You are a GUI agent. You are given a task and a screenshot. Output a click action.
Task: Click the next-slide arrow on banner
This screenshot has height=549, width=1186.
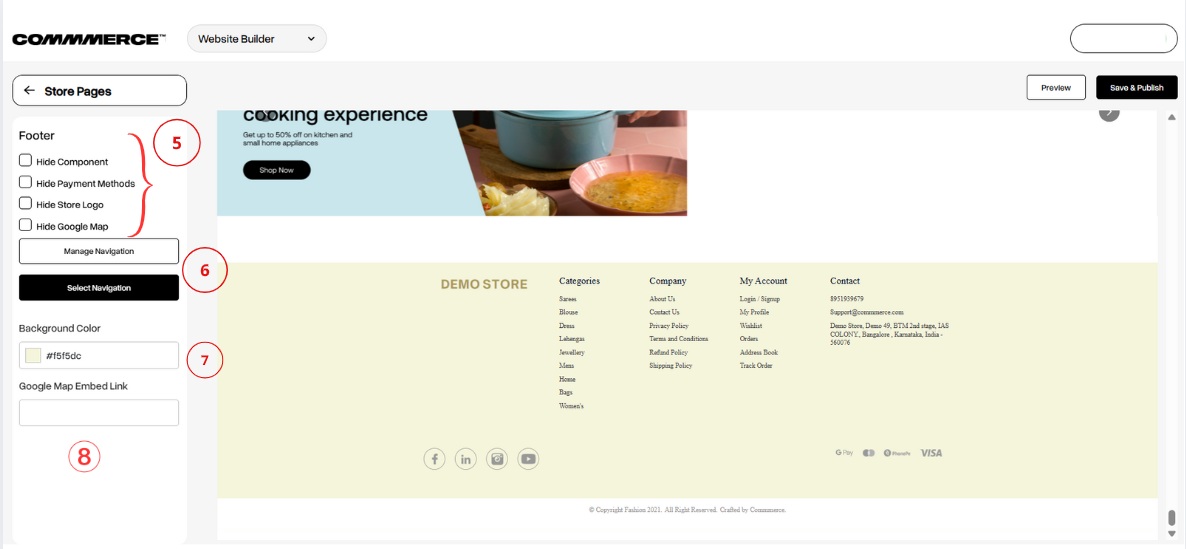[x=1109, y=112]
